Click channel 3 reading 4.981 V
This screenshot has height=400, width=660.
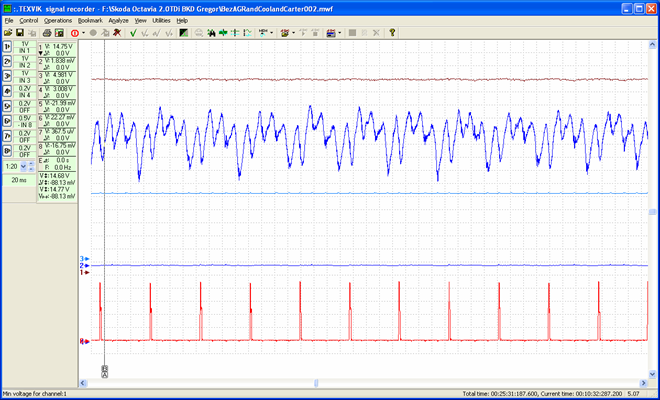[x=61, y=75]
